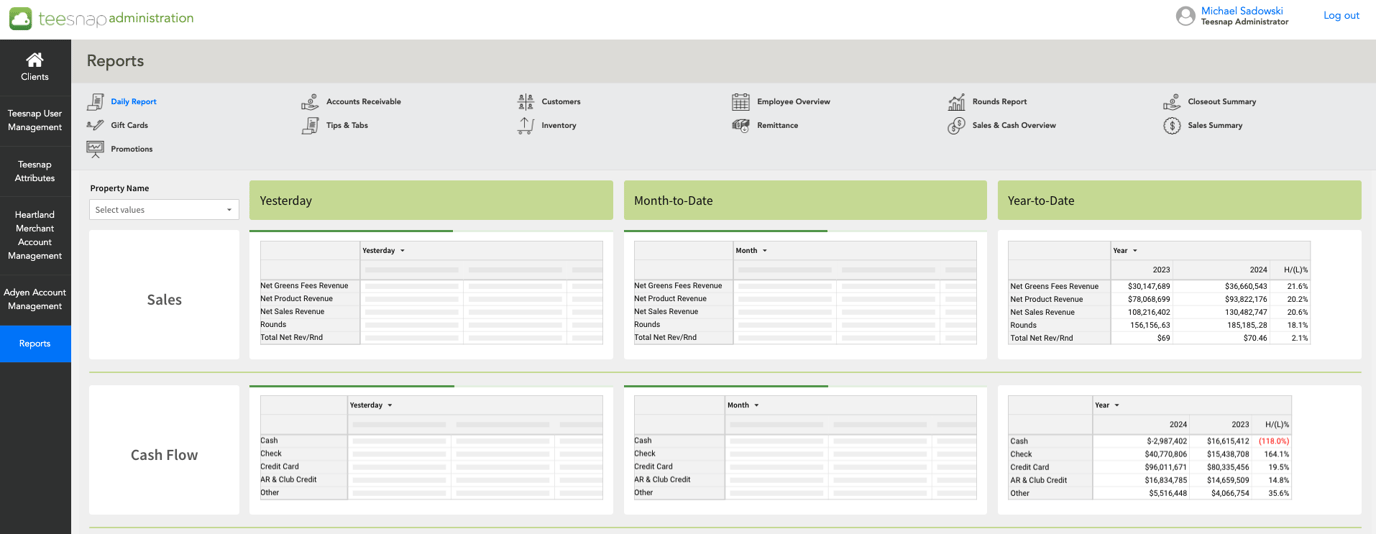Click the Sales Summary report link
1376x534 pixels.
1215,126
